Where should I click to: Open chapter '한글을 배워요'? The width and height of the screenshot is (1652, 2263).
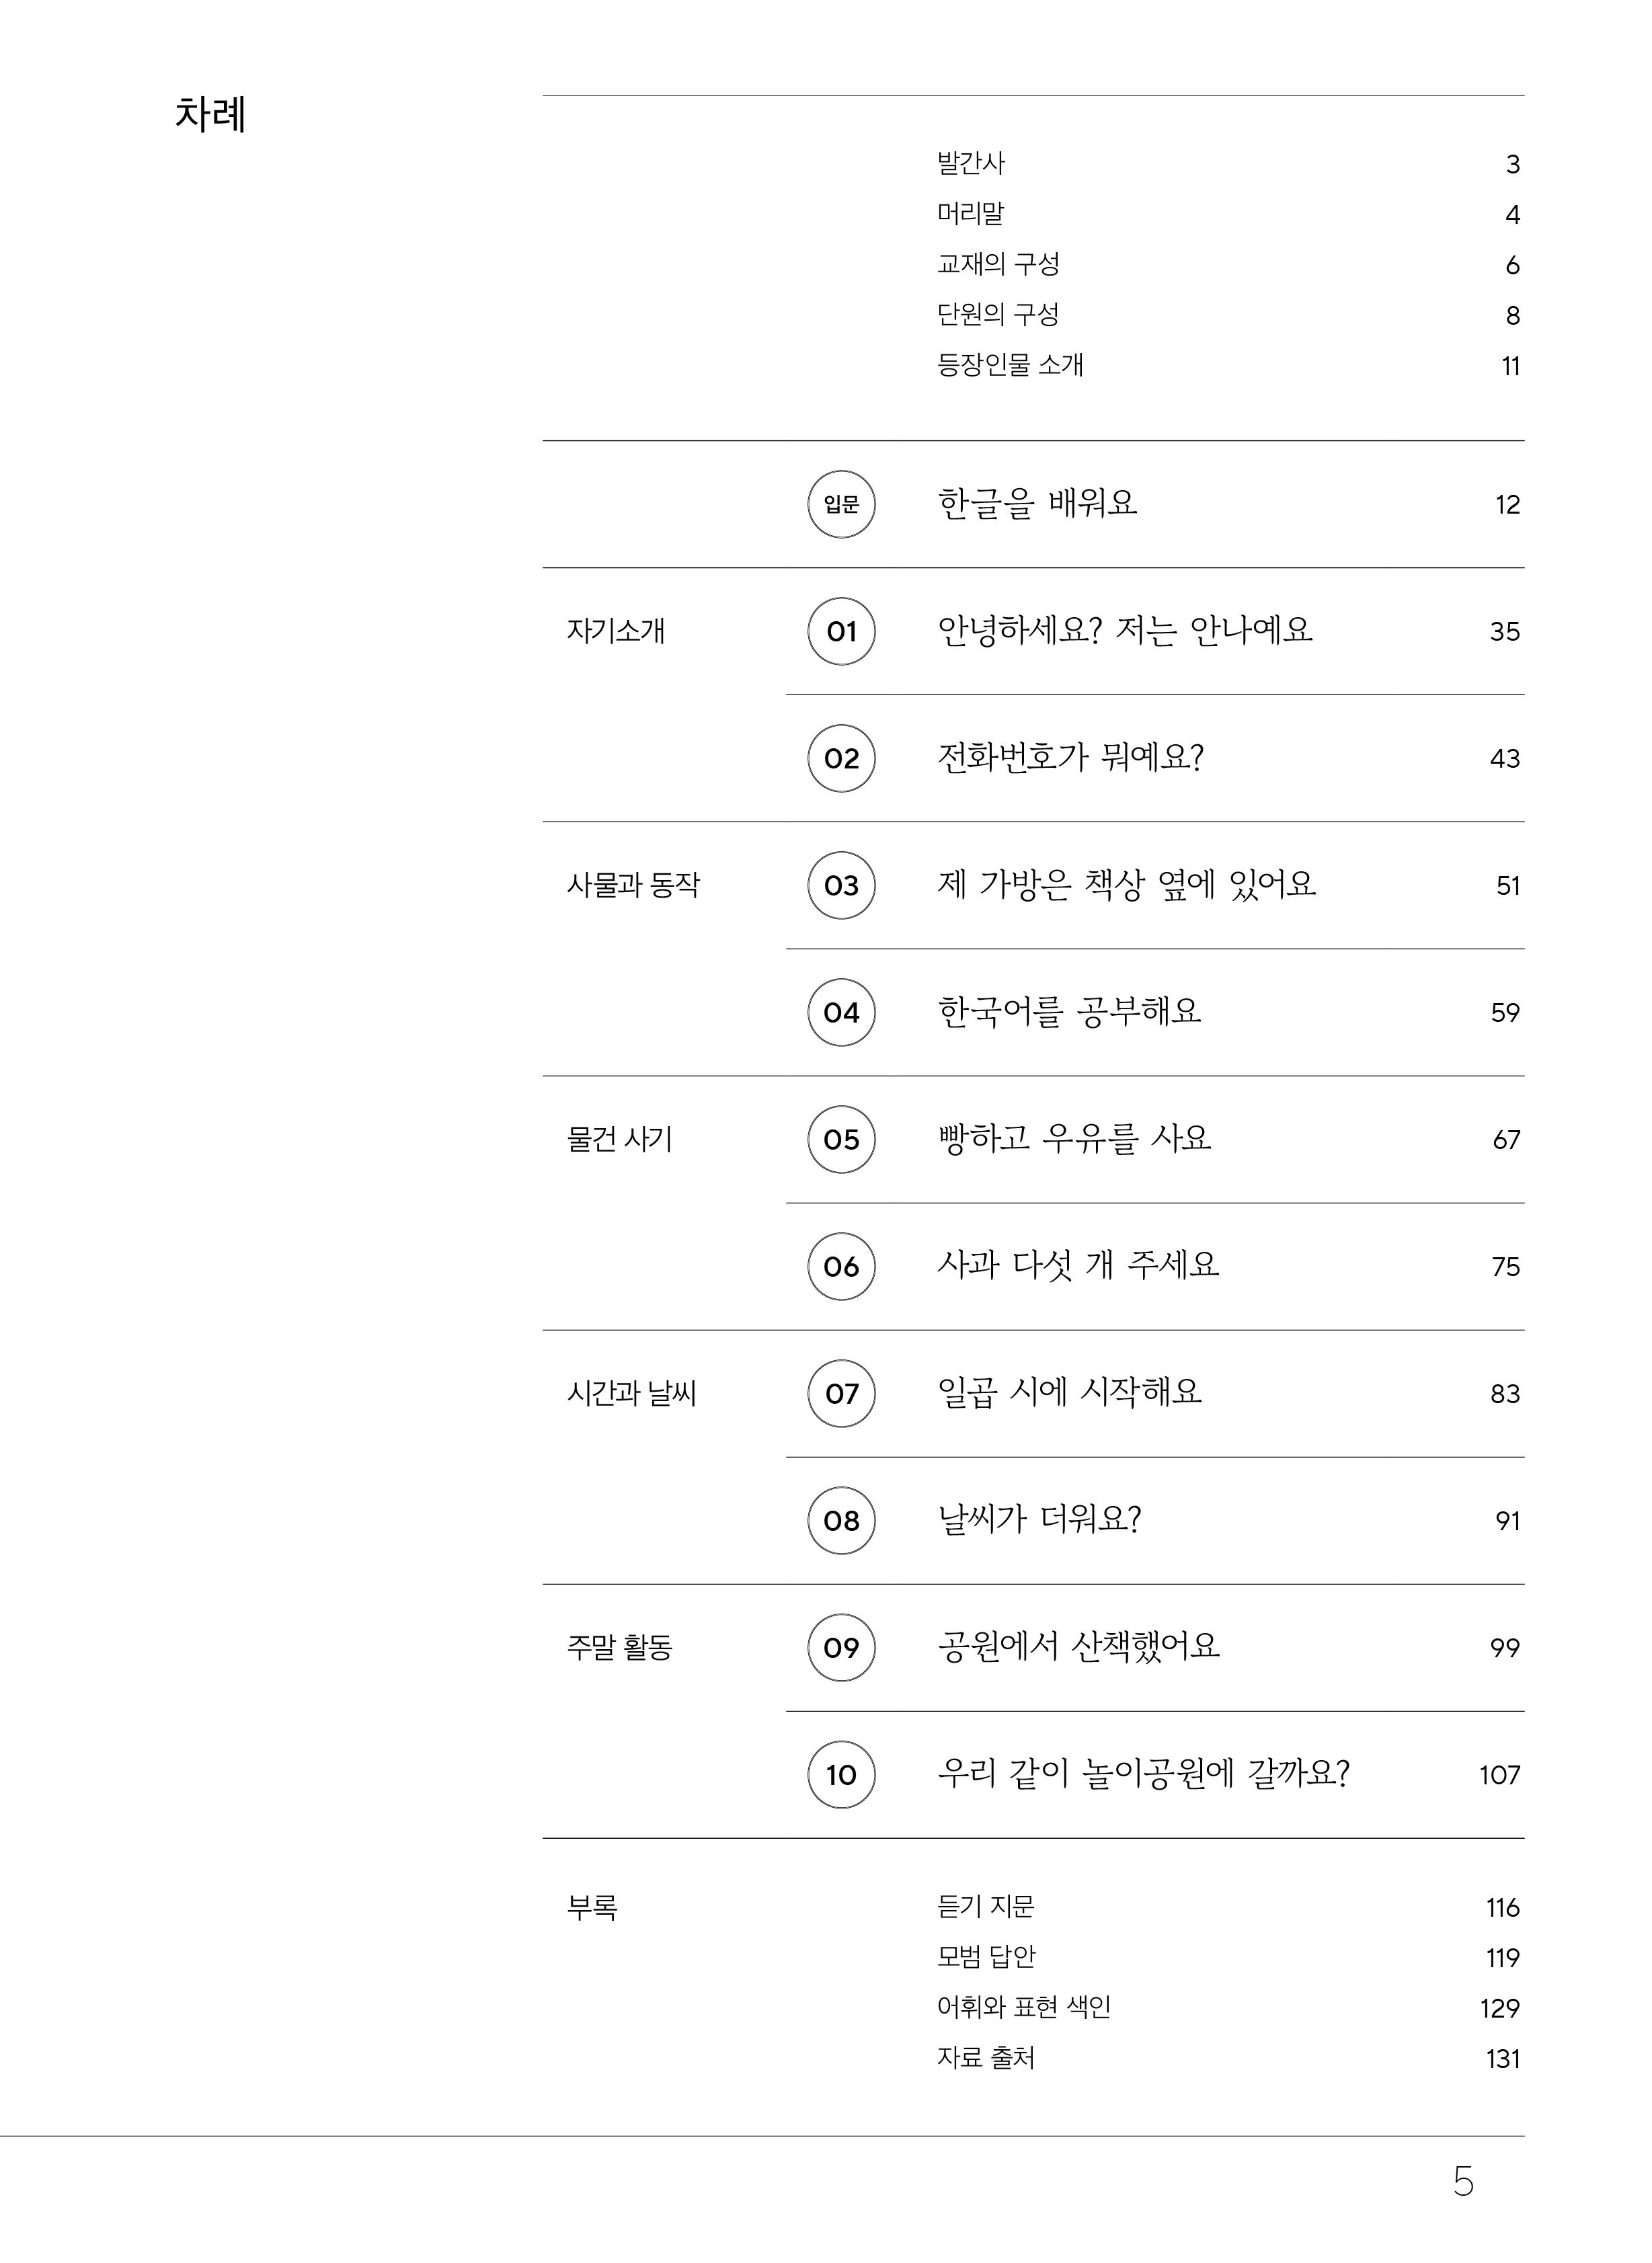(1037, 503)
